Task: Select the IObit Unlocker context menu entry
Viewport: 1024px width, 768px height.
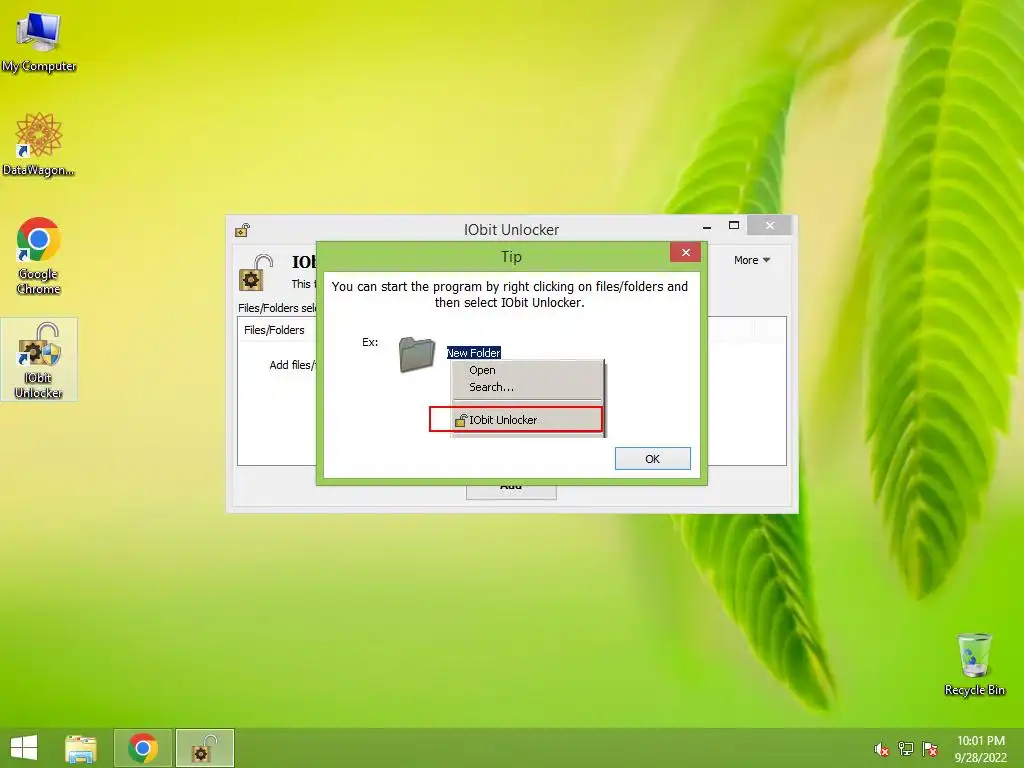Action: coord(516,420)
